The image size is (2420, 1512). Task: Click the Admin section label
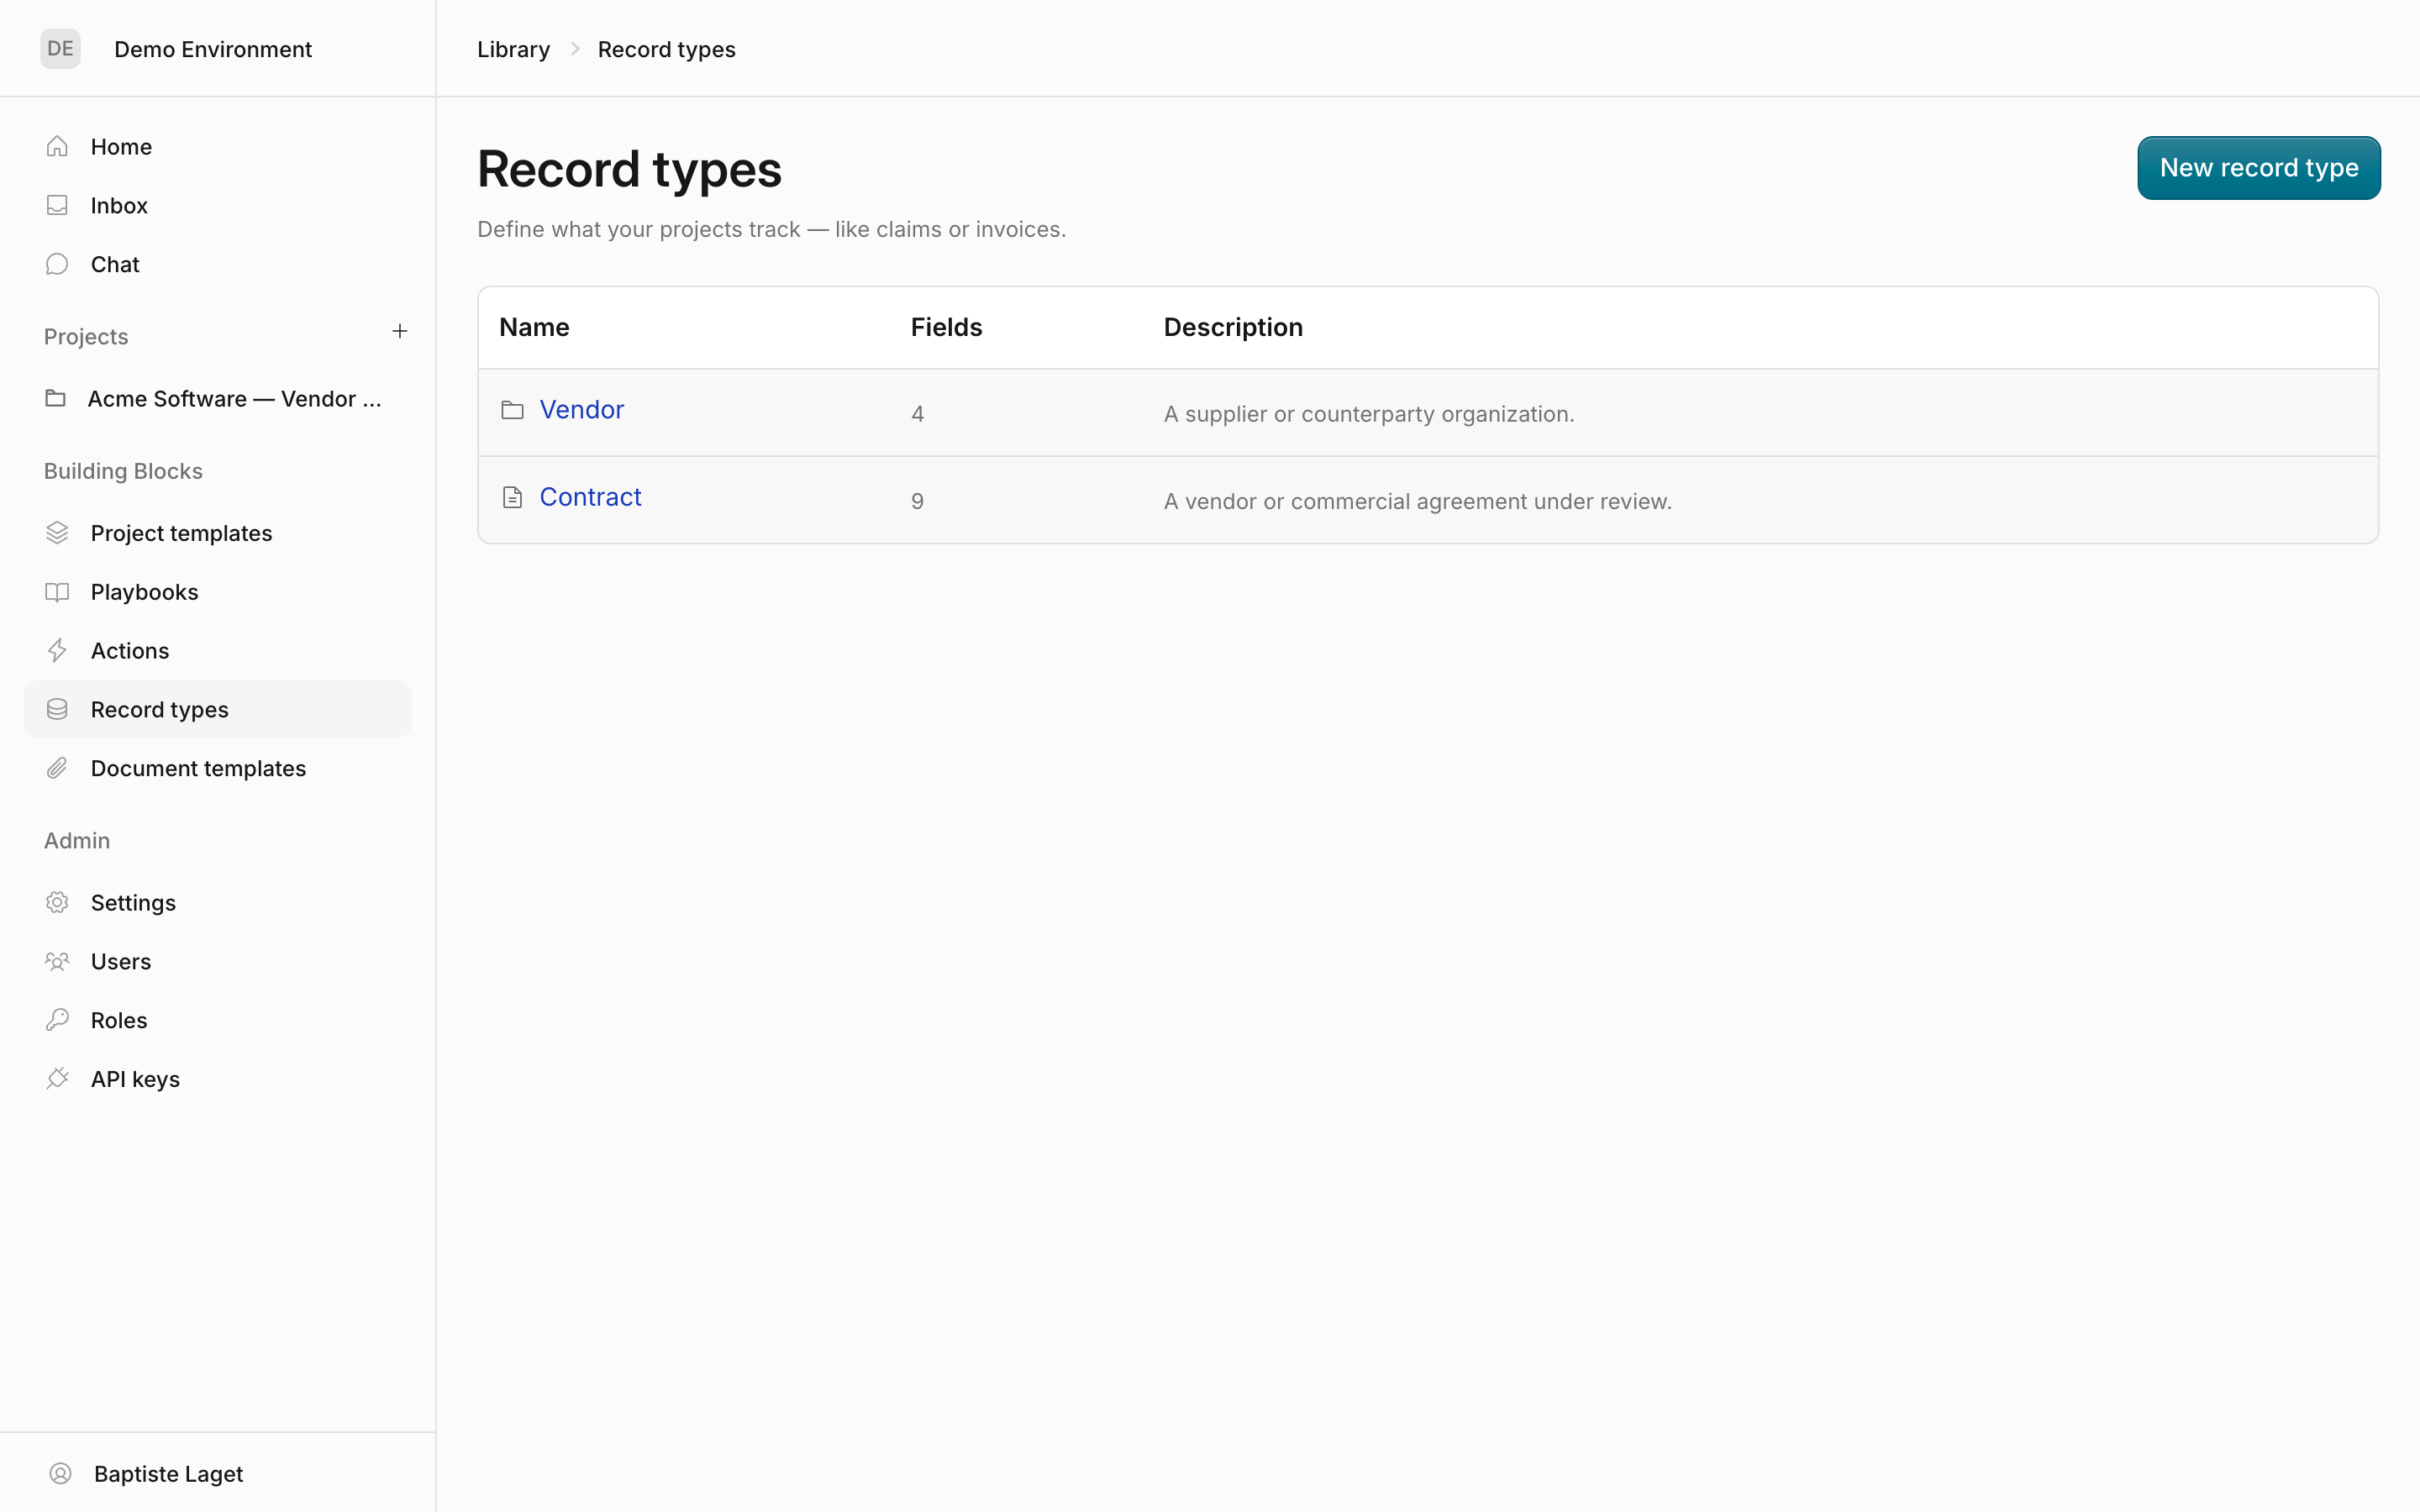(77, 841)
